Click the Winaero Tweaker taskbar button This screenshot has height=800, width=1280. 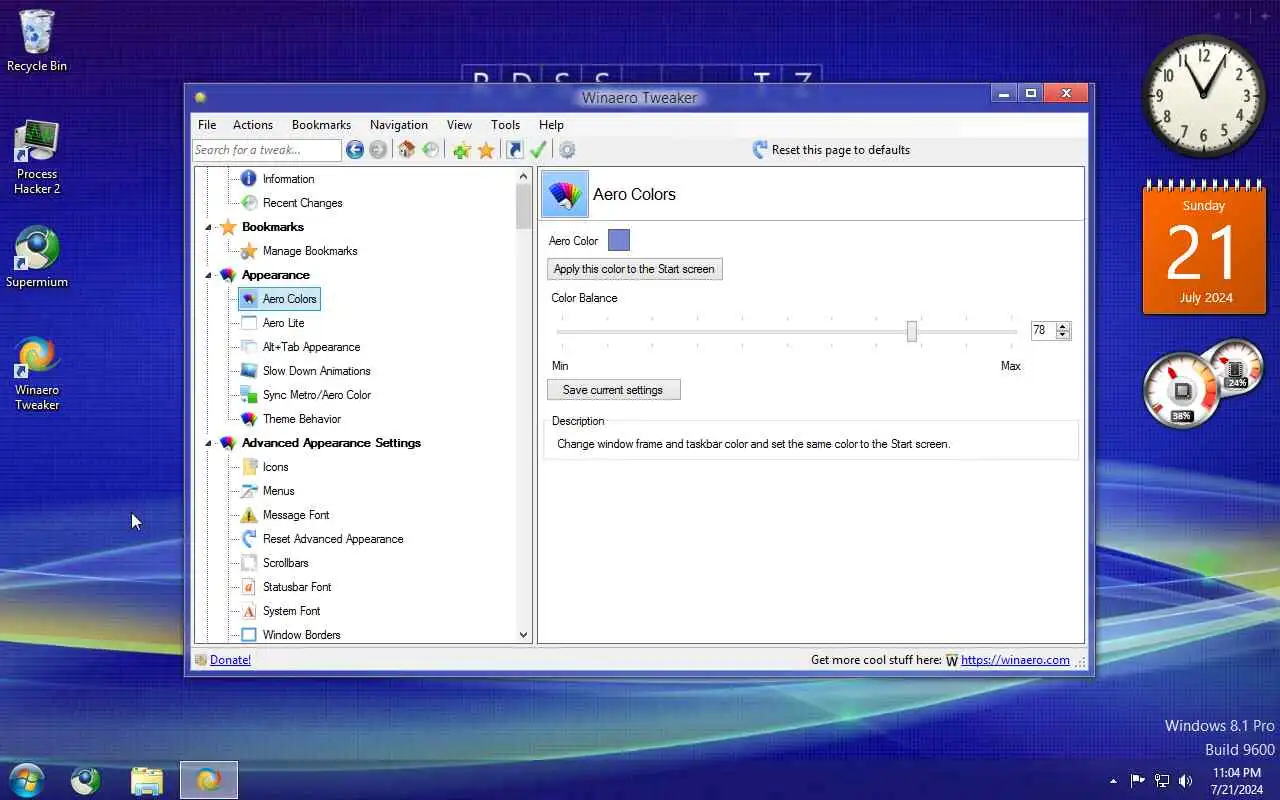coord(209,780)
